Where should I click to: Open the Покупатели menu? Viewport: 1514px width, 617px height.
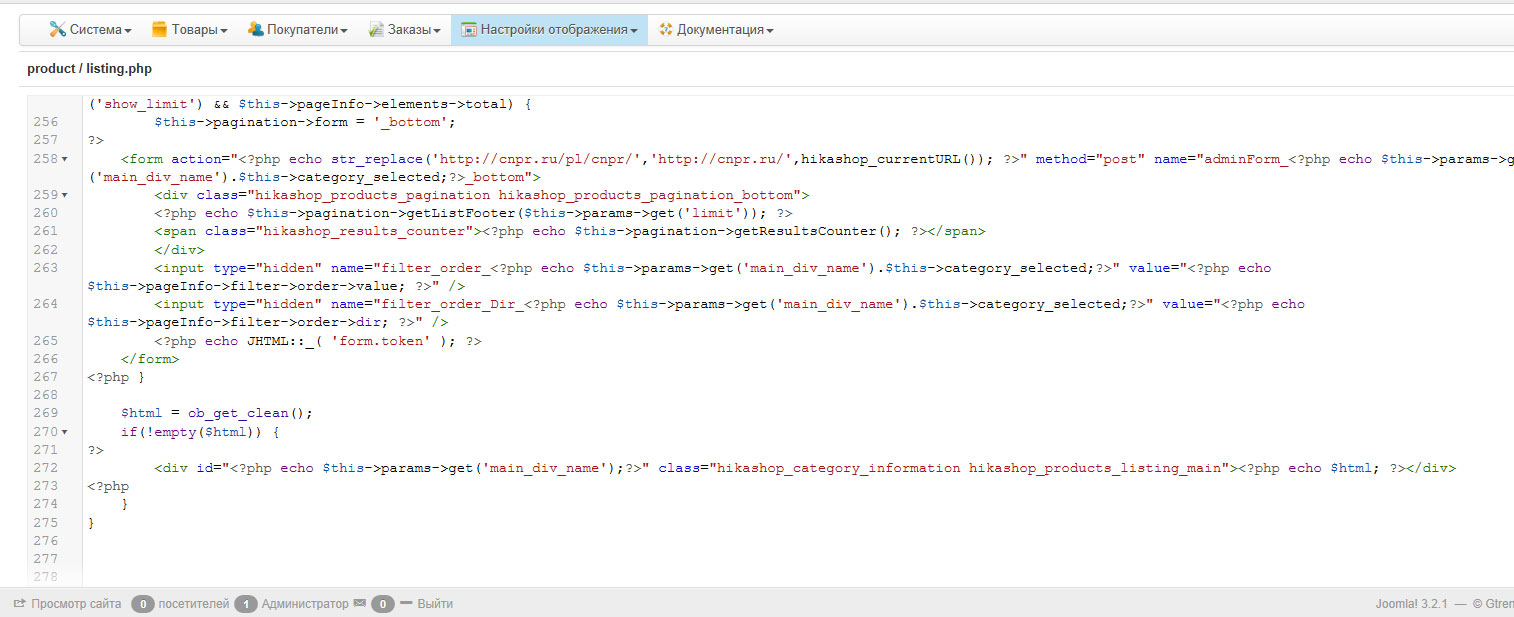pos(297,30)
